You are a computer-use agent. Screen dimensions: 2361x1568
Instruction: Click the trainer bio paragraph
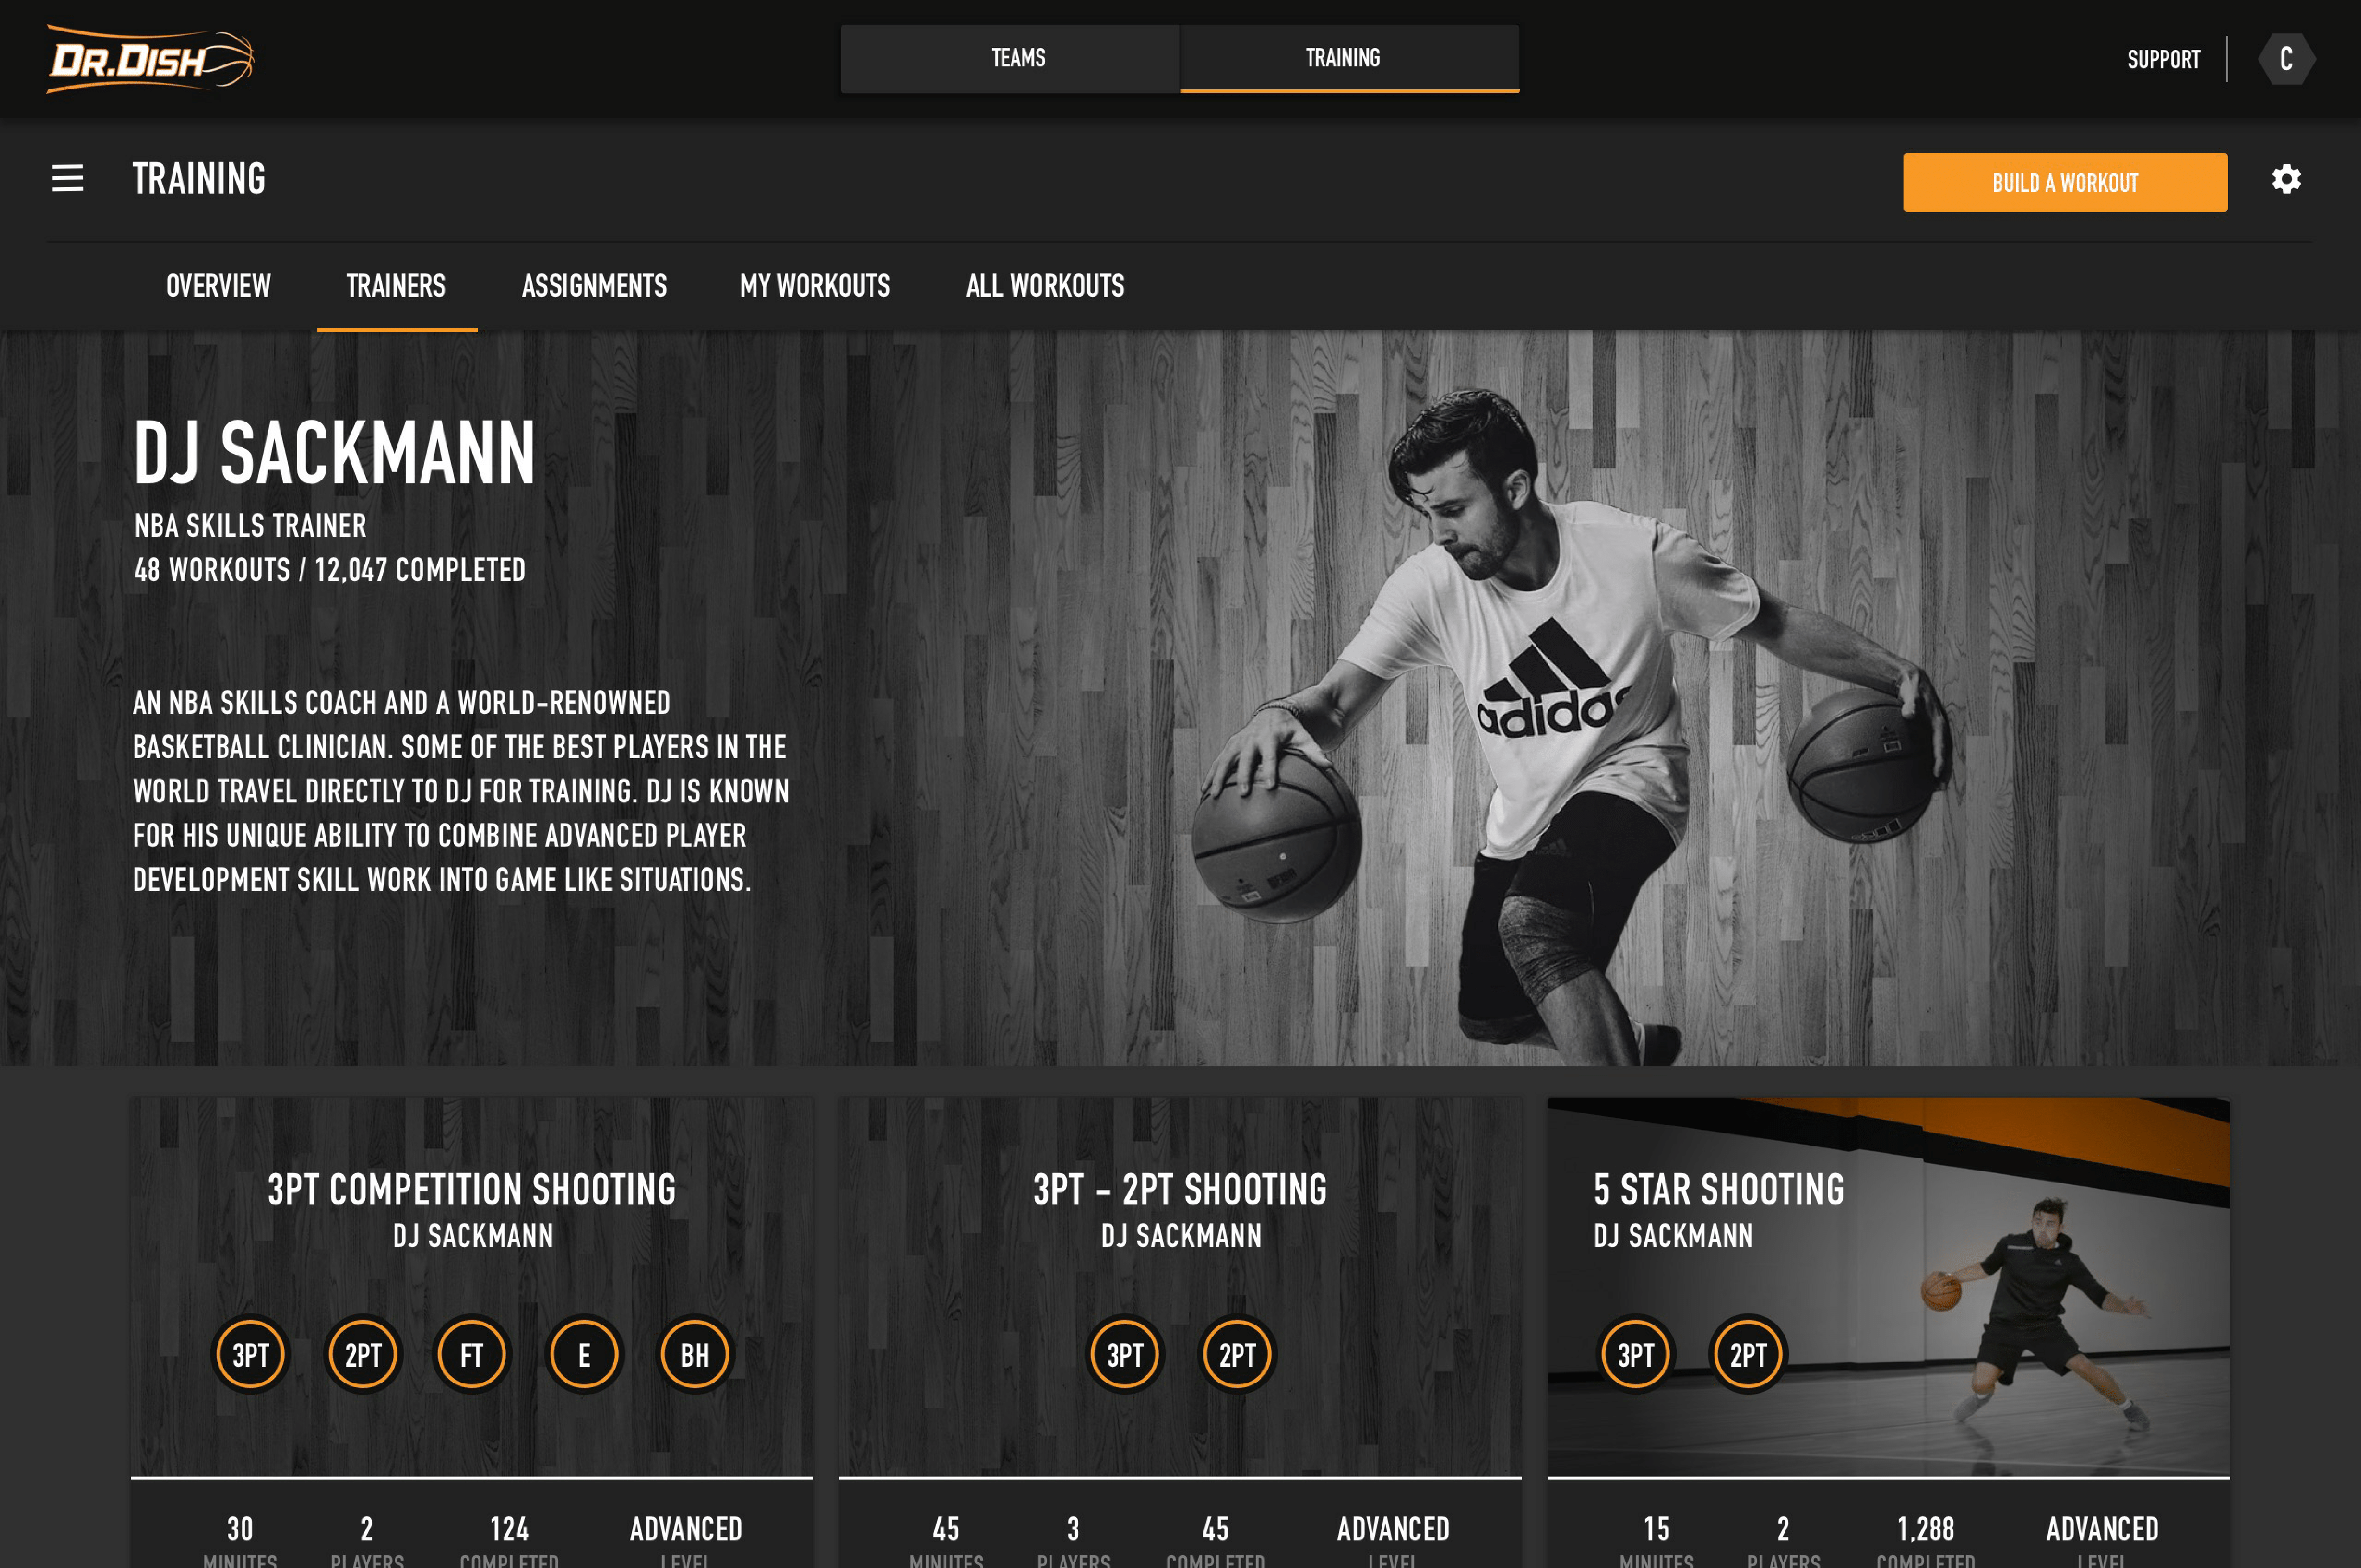pyautogui.click(x=461, y=791)
